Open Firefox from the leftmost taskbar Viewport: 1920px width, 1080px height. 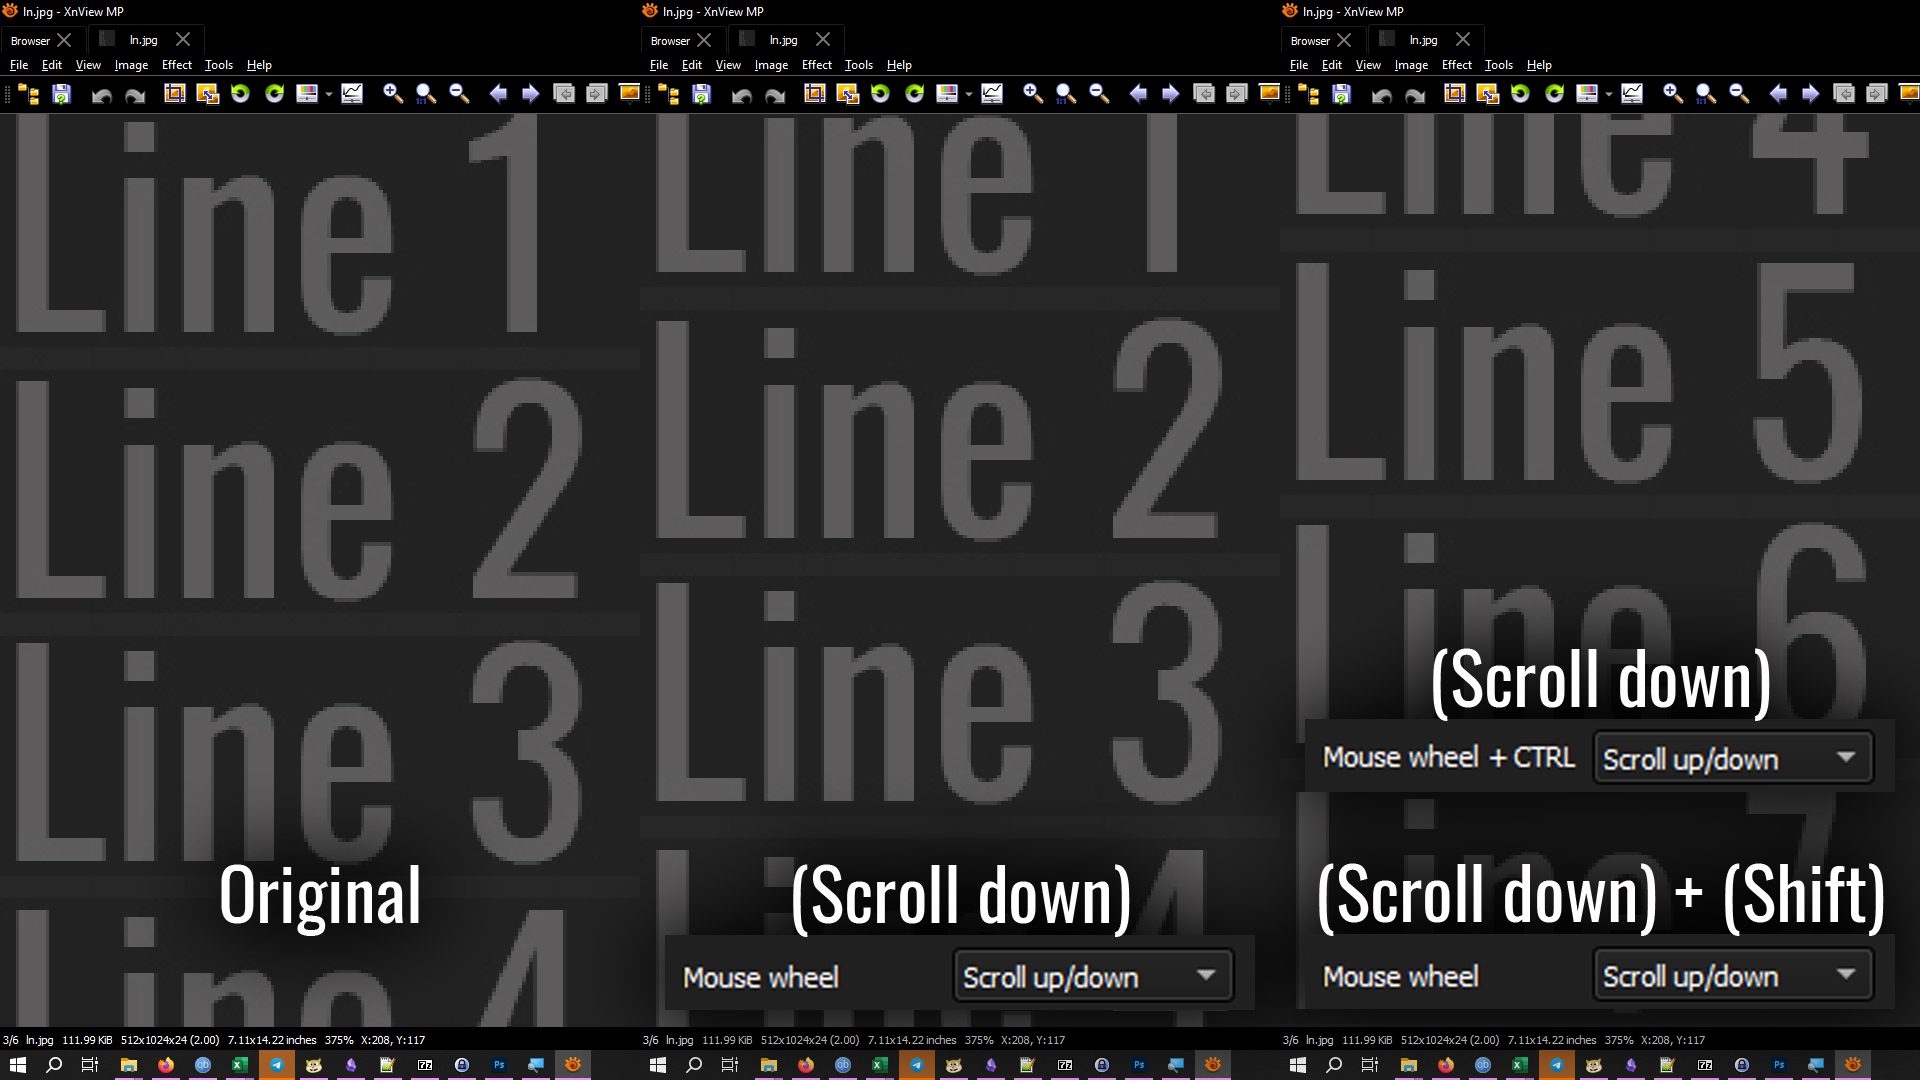[166, 1065]
